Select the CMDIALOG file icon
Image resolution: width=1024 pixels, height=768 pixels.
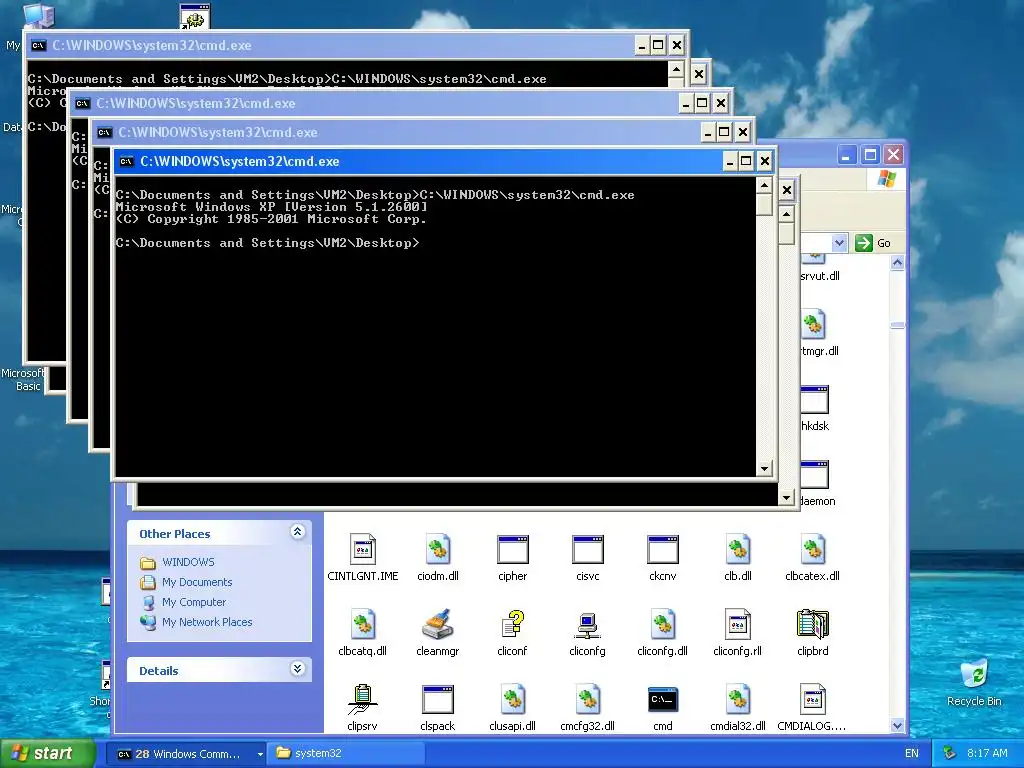(x=813, y=699)
